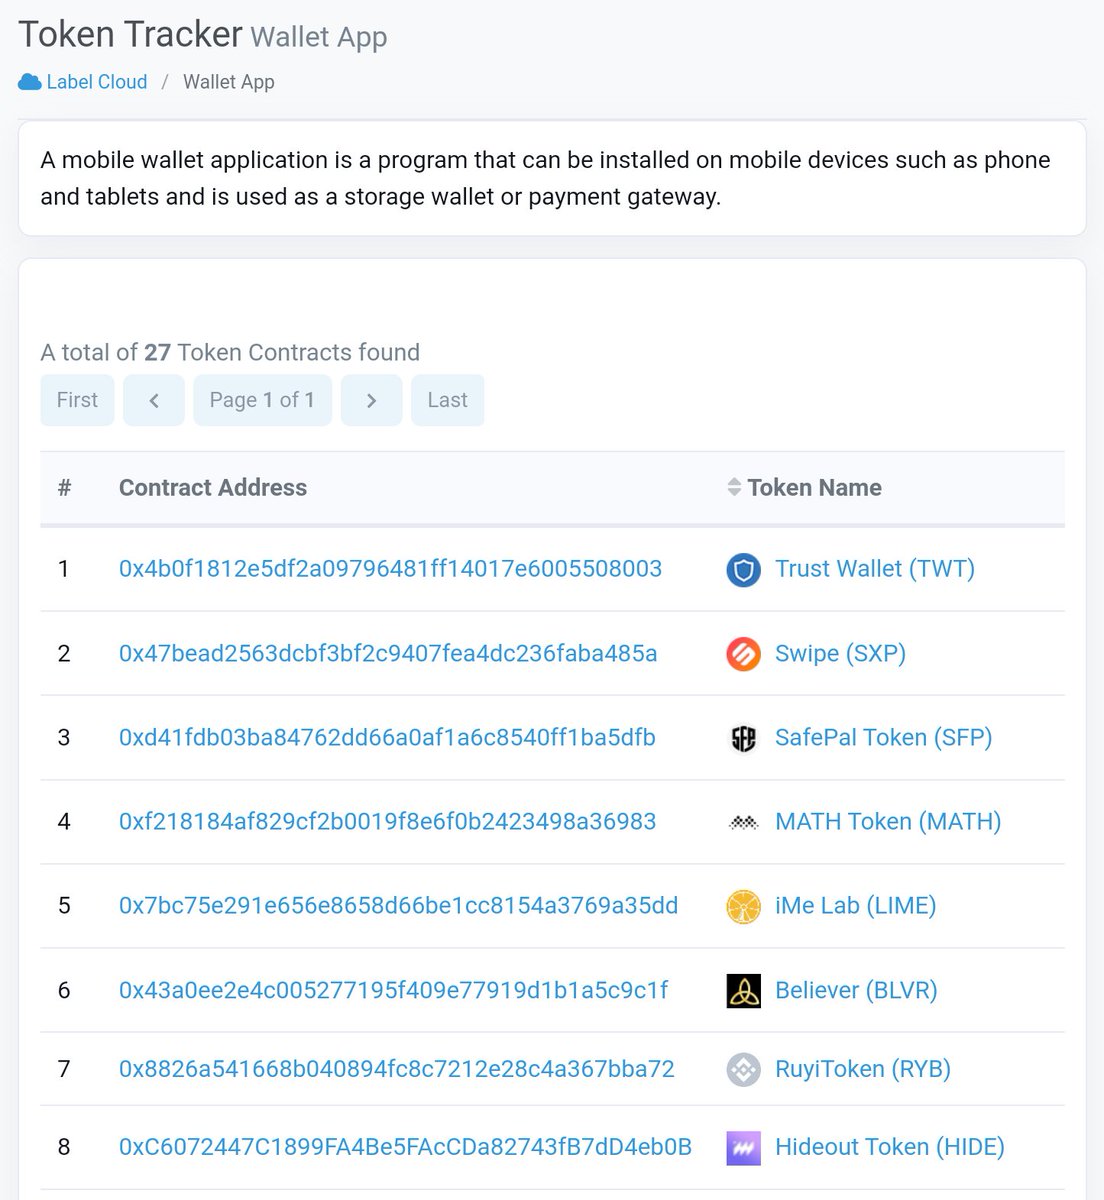This screenshot has width=1104, height=1200.
Task: Open the Trust Wallet (TWT) token page
Action: click(874, 569)
